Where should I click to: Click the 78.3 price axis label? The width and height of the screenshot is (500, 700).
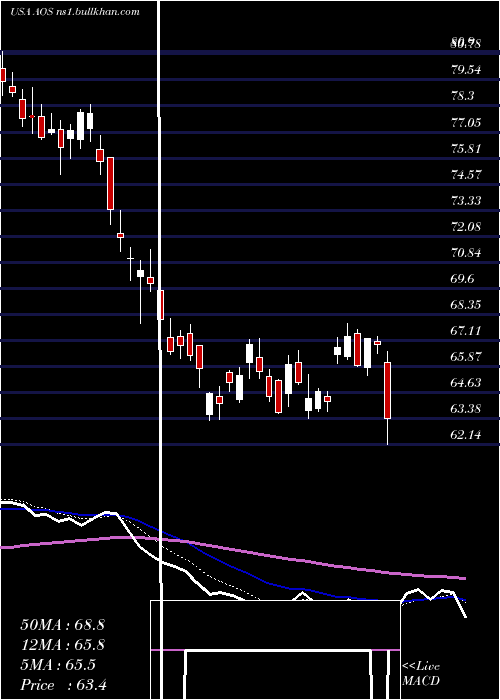(462, 96)
